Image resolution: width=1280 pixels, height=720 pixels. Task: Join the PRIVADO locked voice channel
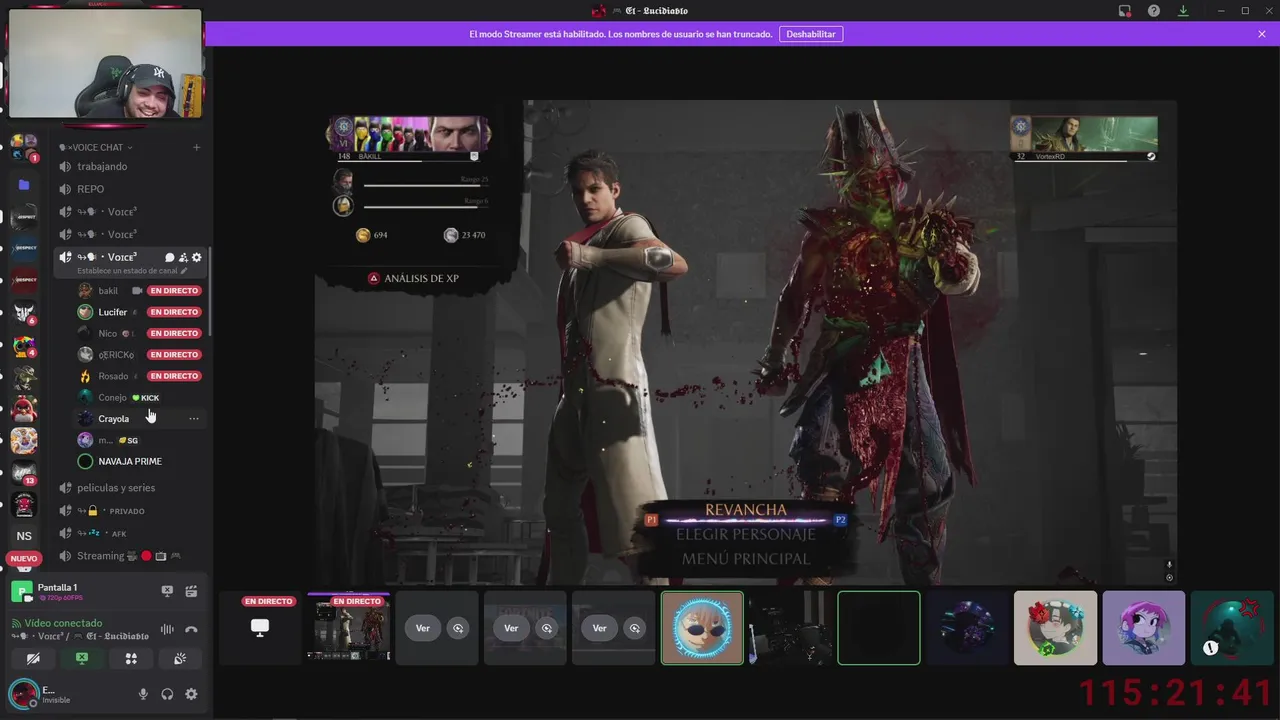pos(131,511)
